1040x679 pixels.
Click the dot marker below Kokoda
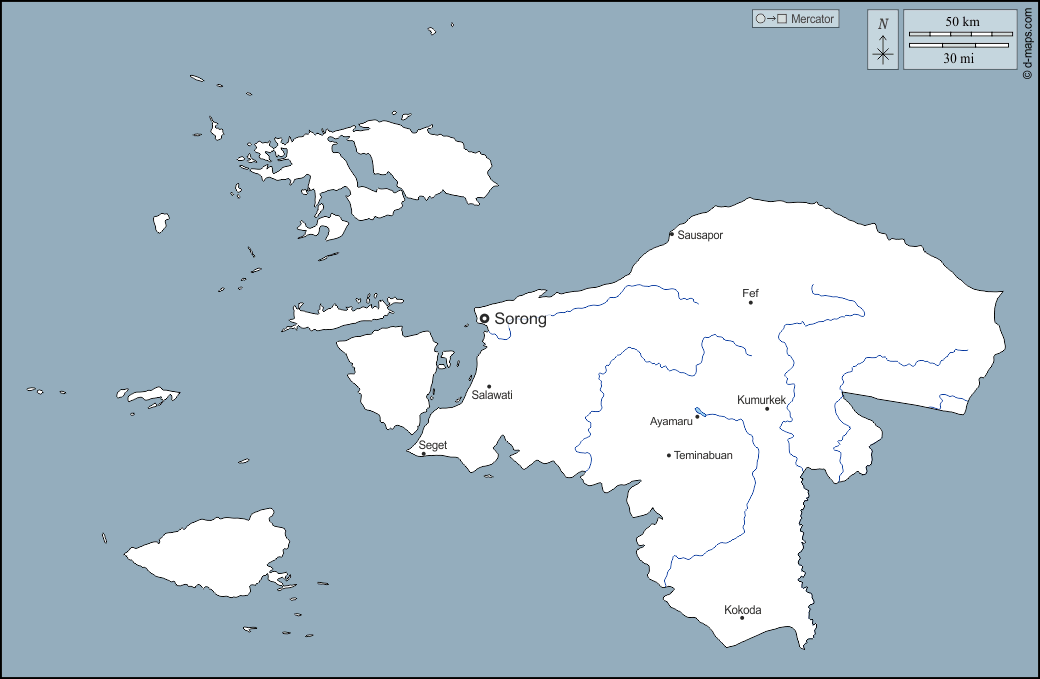pyautogui.click(x=742, y=618)
